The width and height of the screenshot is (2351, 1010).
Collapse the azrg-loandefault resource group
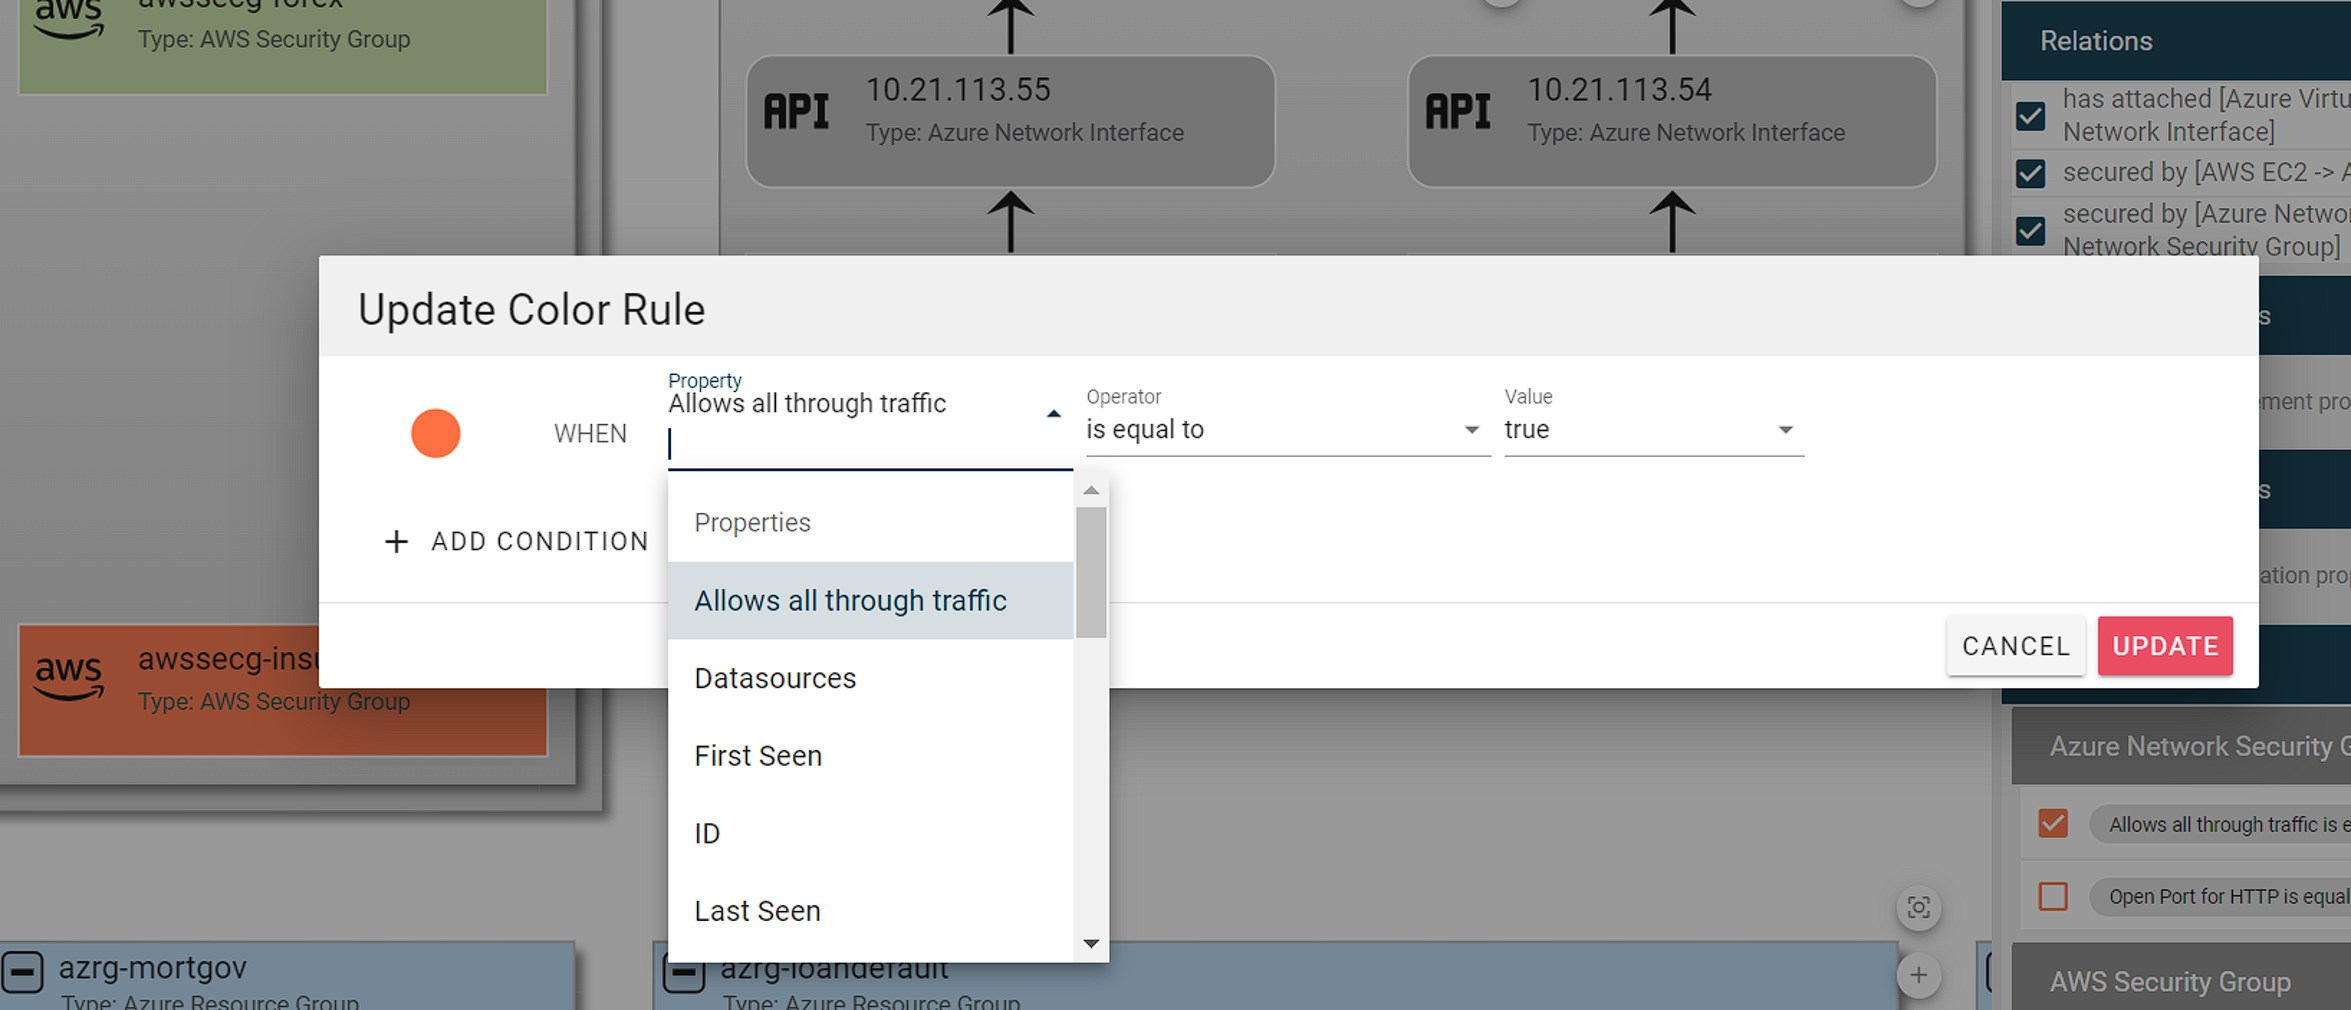pos(684,973)
